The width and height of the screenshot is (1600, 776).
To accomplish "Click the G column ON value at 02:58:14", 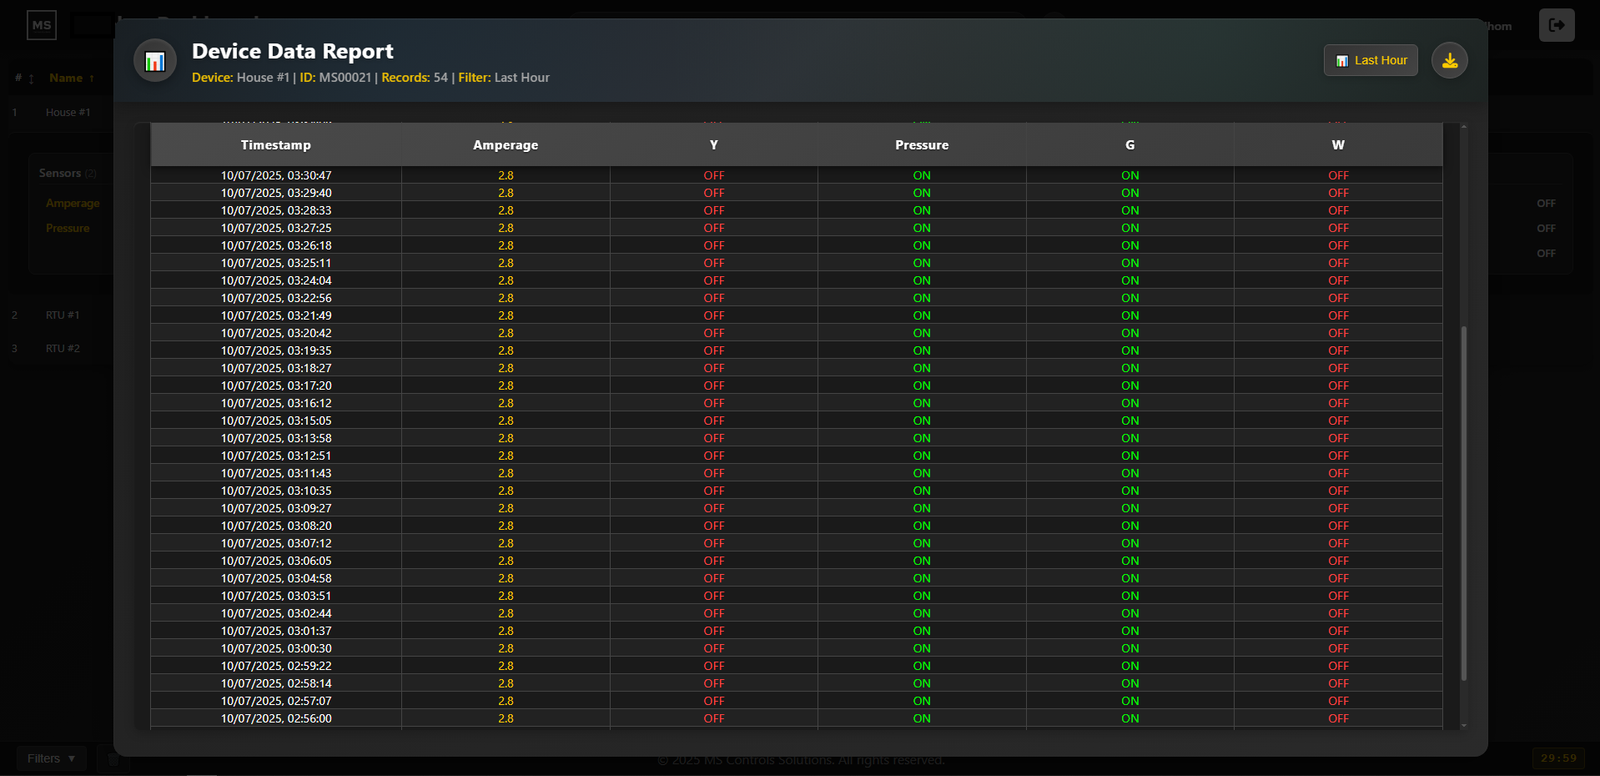I will click(x=1130, y=683).
